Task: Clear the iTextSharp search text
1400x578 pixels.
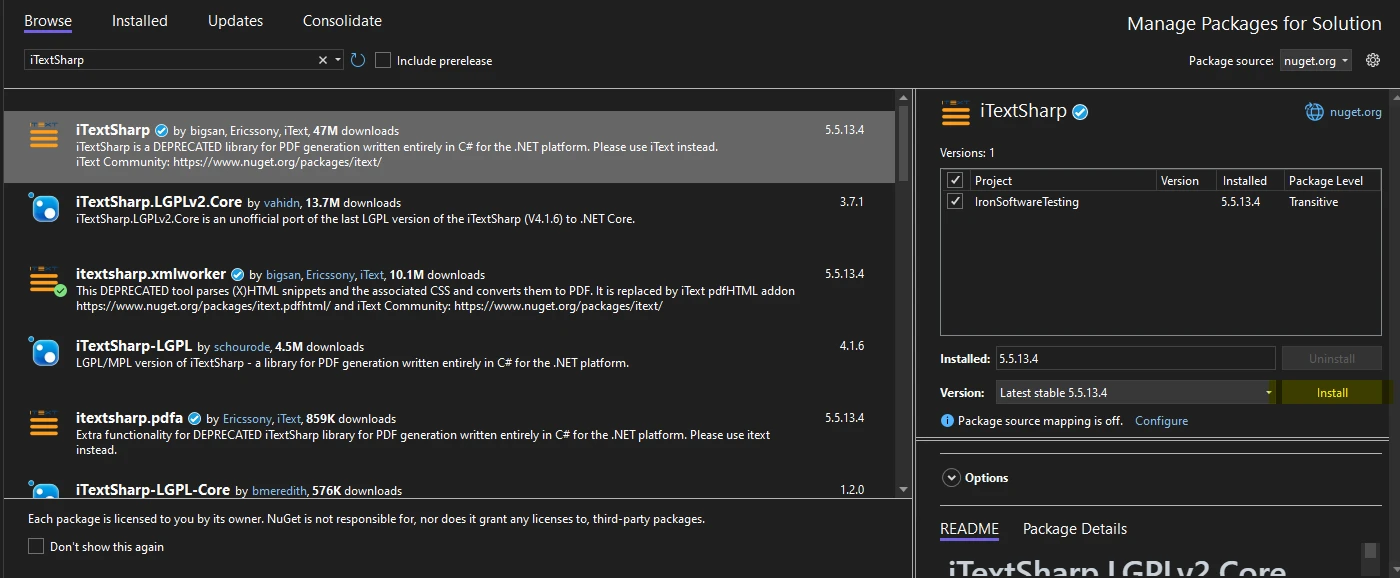Action: (323, 60)
